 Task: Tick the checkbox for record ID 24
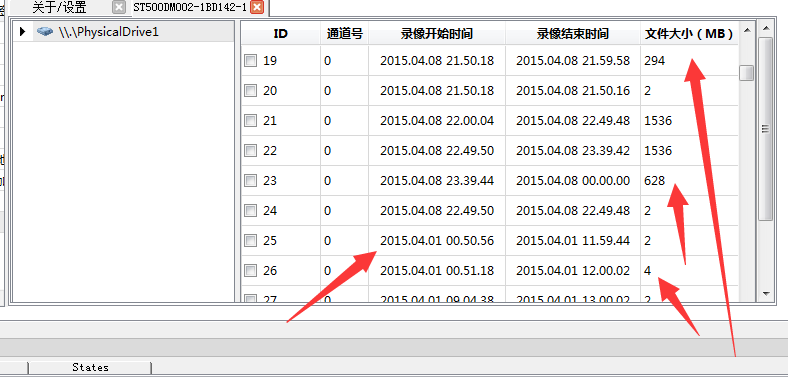tap(250, 211)
